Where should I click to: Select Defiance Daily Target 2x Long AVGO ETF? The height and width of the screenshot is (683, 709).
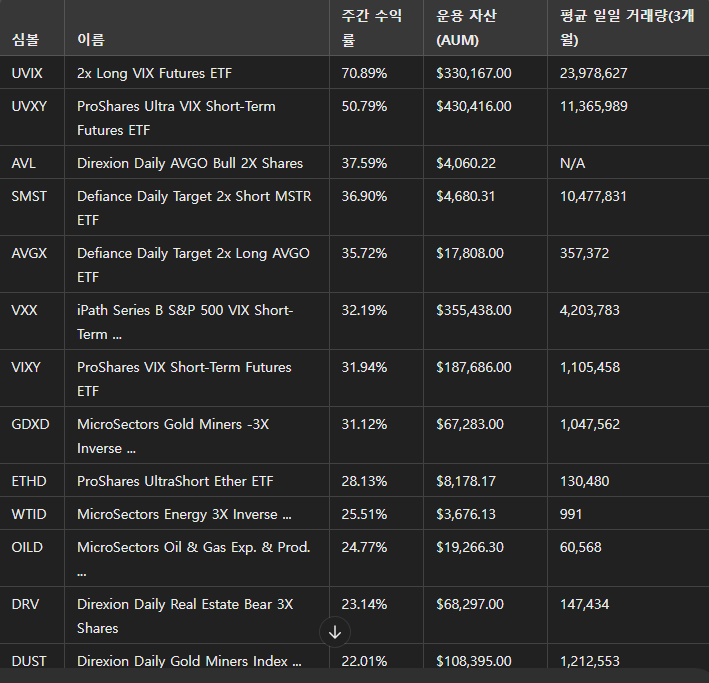point(194,265)
